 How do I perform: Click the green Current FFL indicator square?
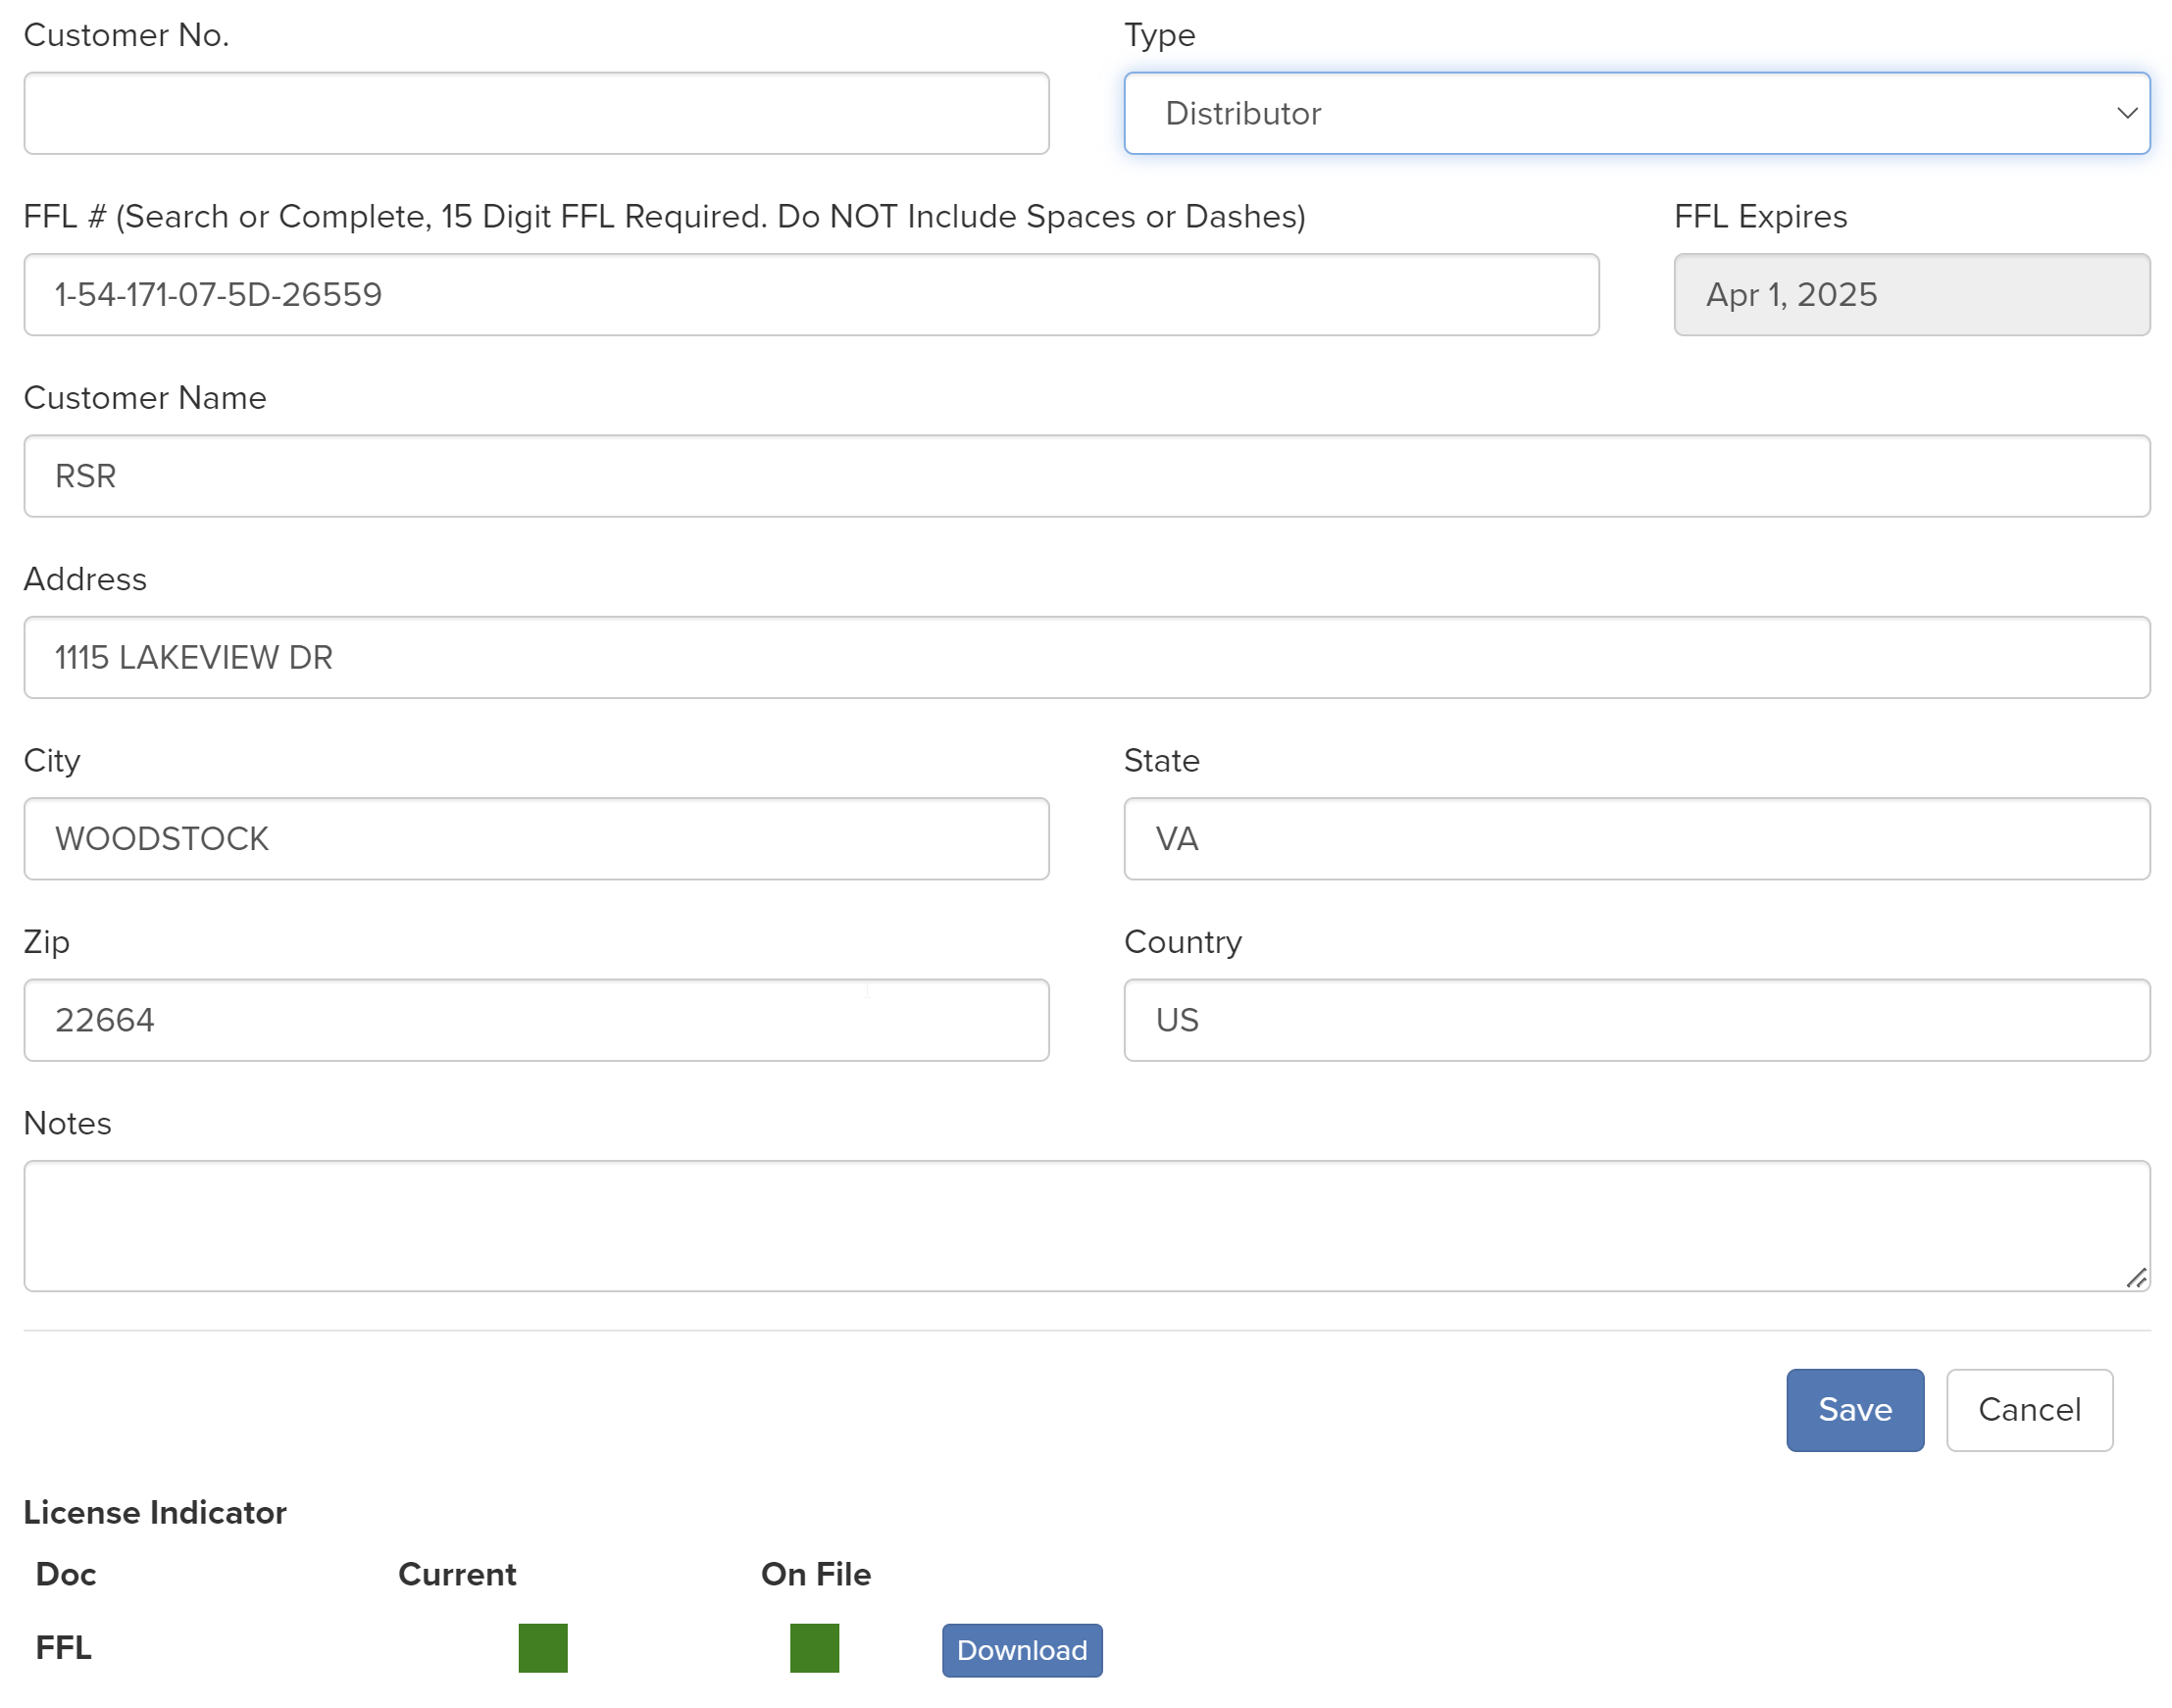543,1647
